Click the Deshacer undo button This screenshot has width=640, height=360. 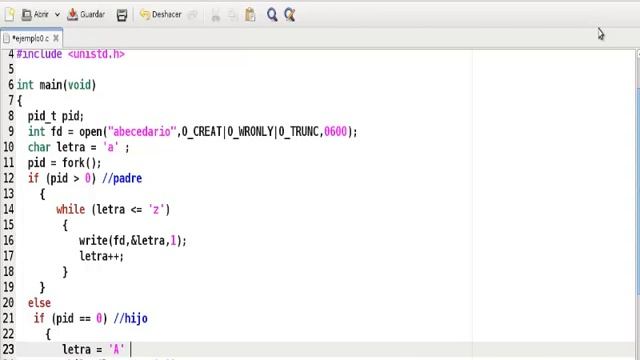point(160,15)
